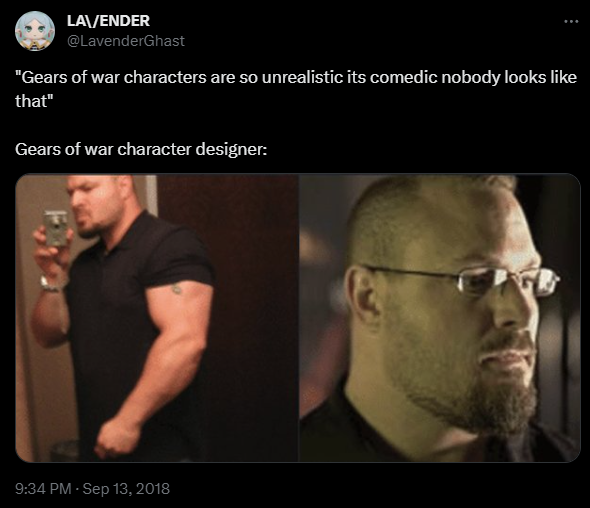Image resolution: width=590 pixels, height=508 pixels.
Task: Open the right photo of man with glasses
Action: click(x=440, y=318)
